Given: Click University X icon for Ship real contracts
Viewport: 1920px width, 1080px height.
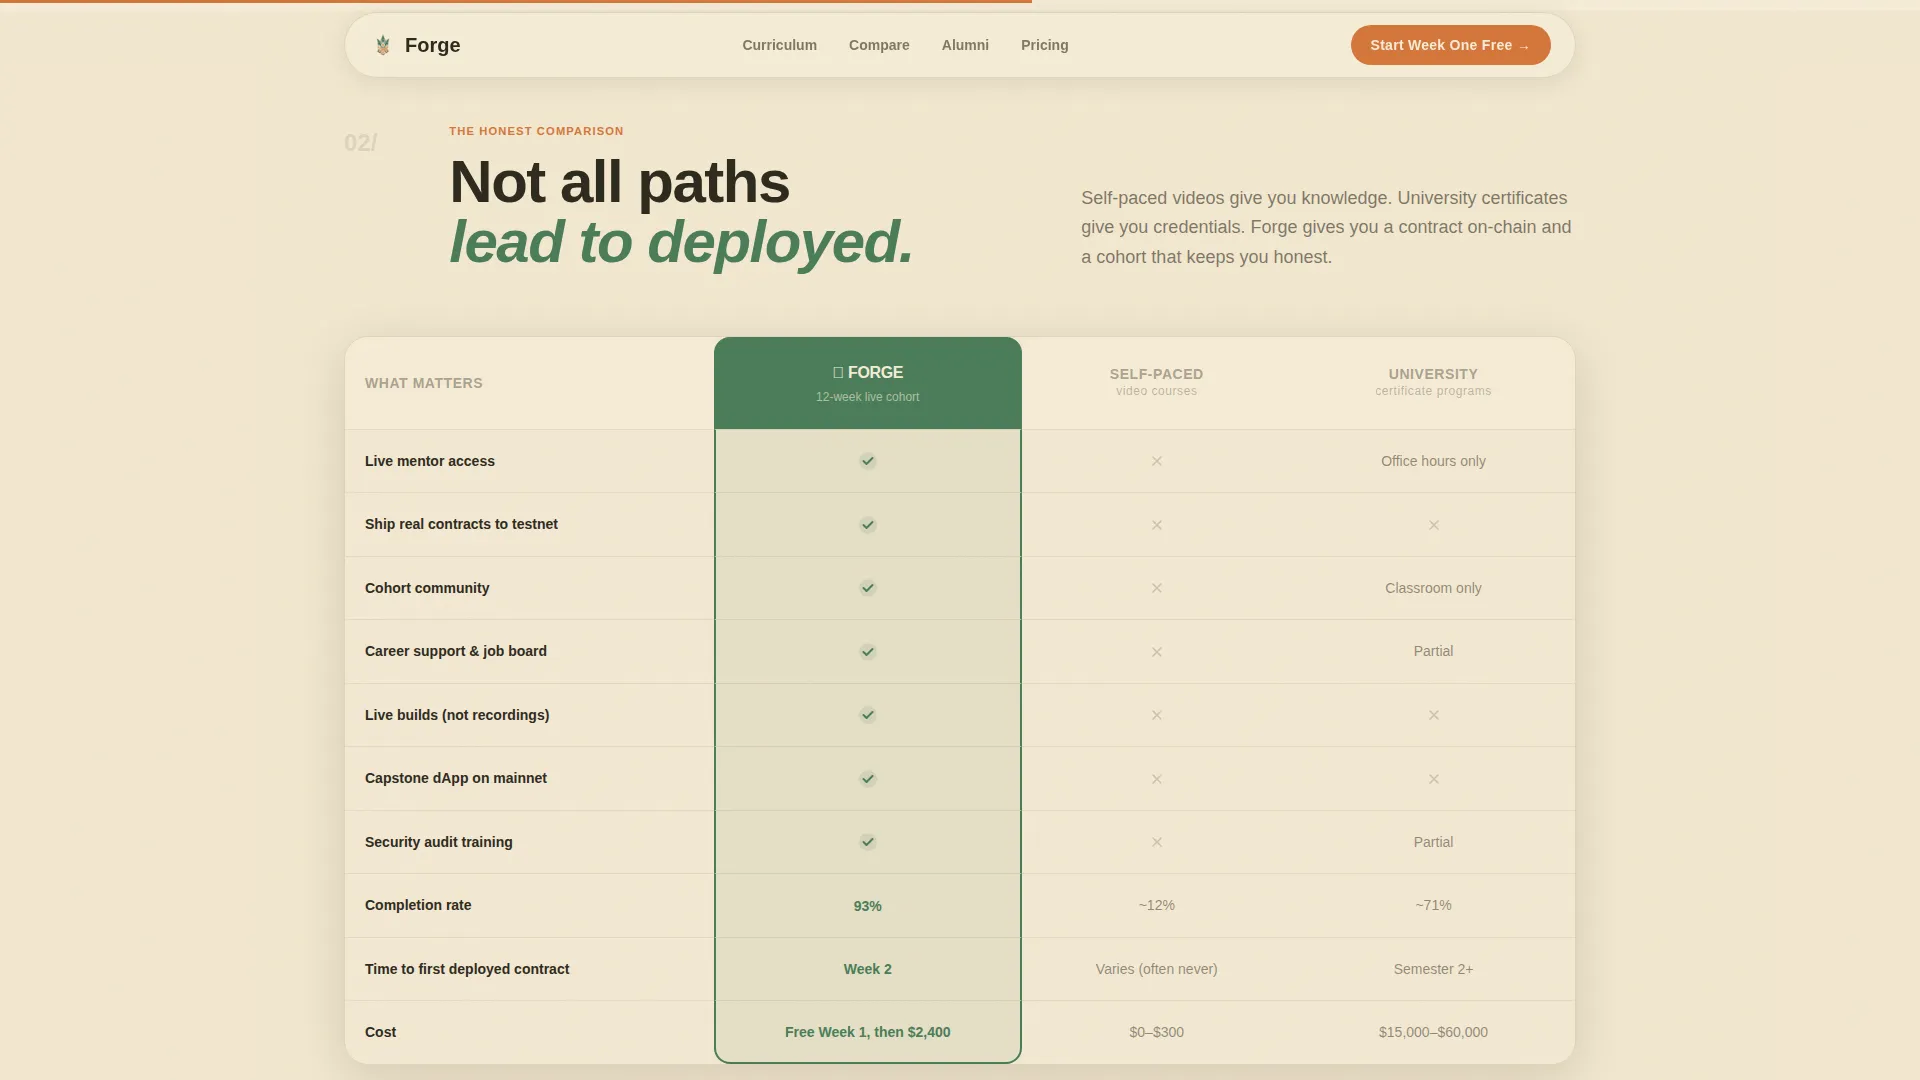Looking at the screenshot, I should 1434,525.
